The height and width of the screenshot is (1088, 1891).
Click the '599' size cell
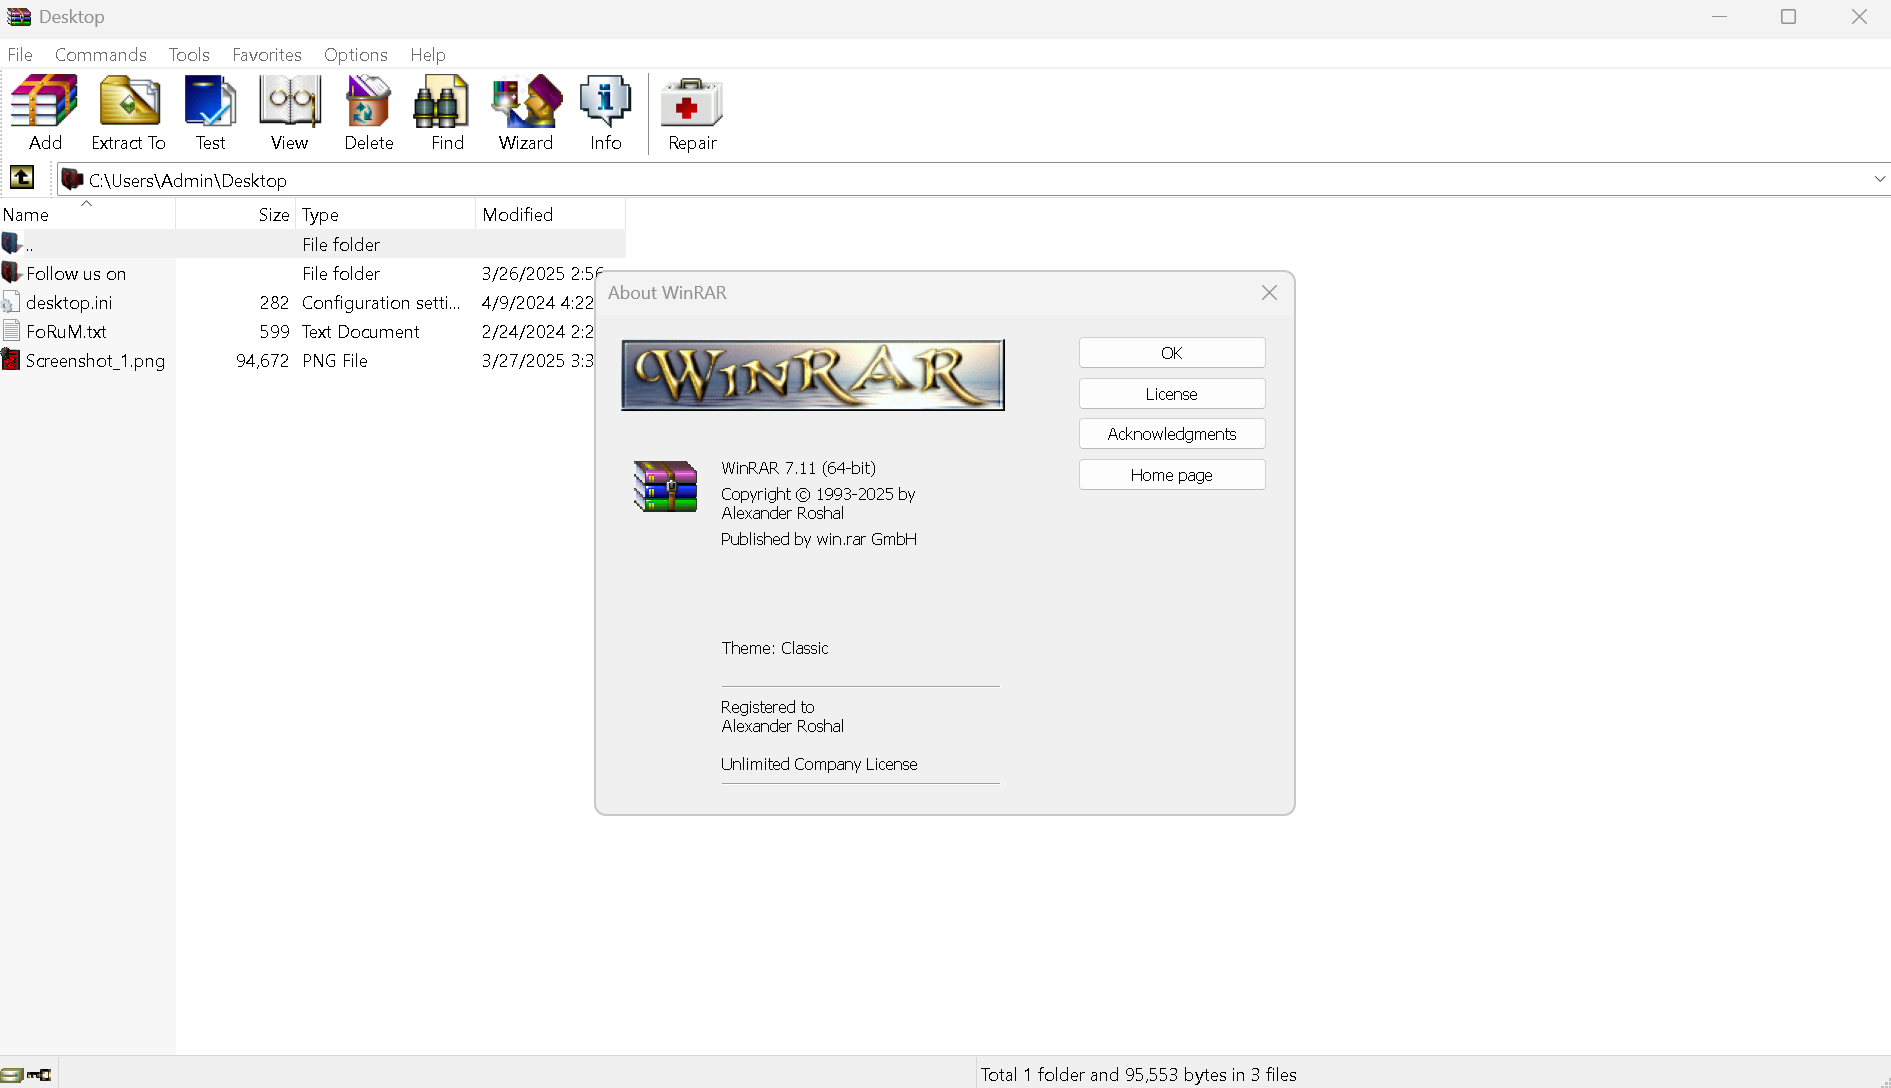(x=274, y=331)
